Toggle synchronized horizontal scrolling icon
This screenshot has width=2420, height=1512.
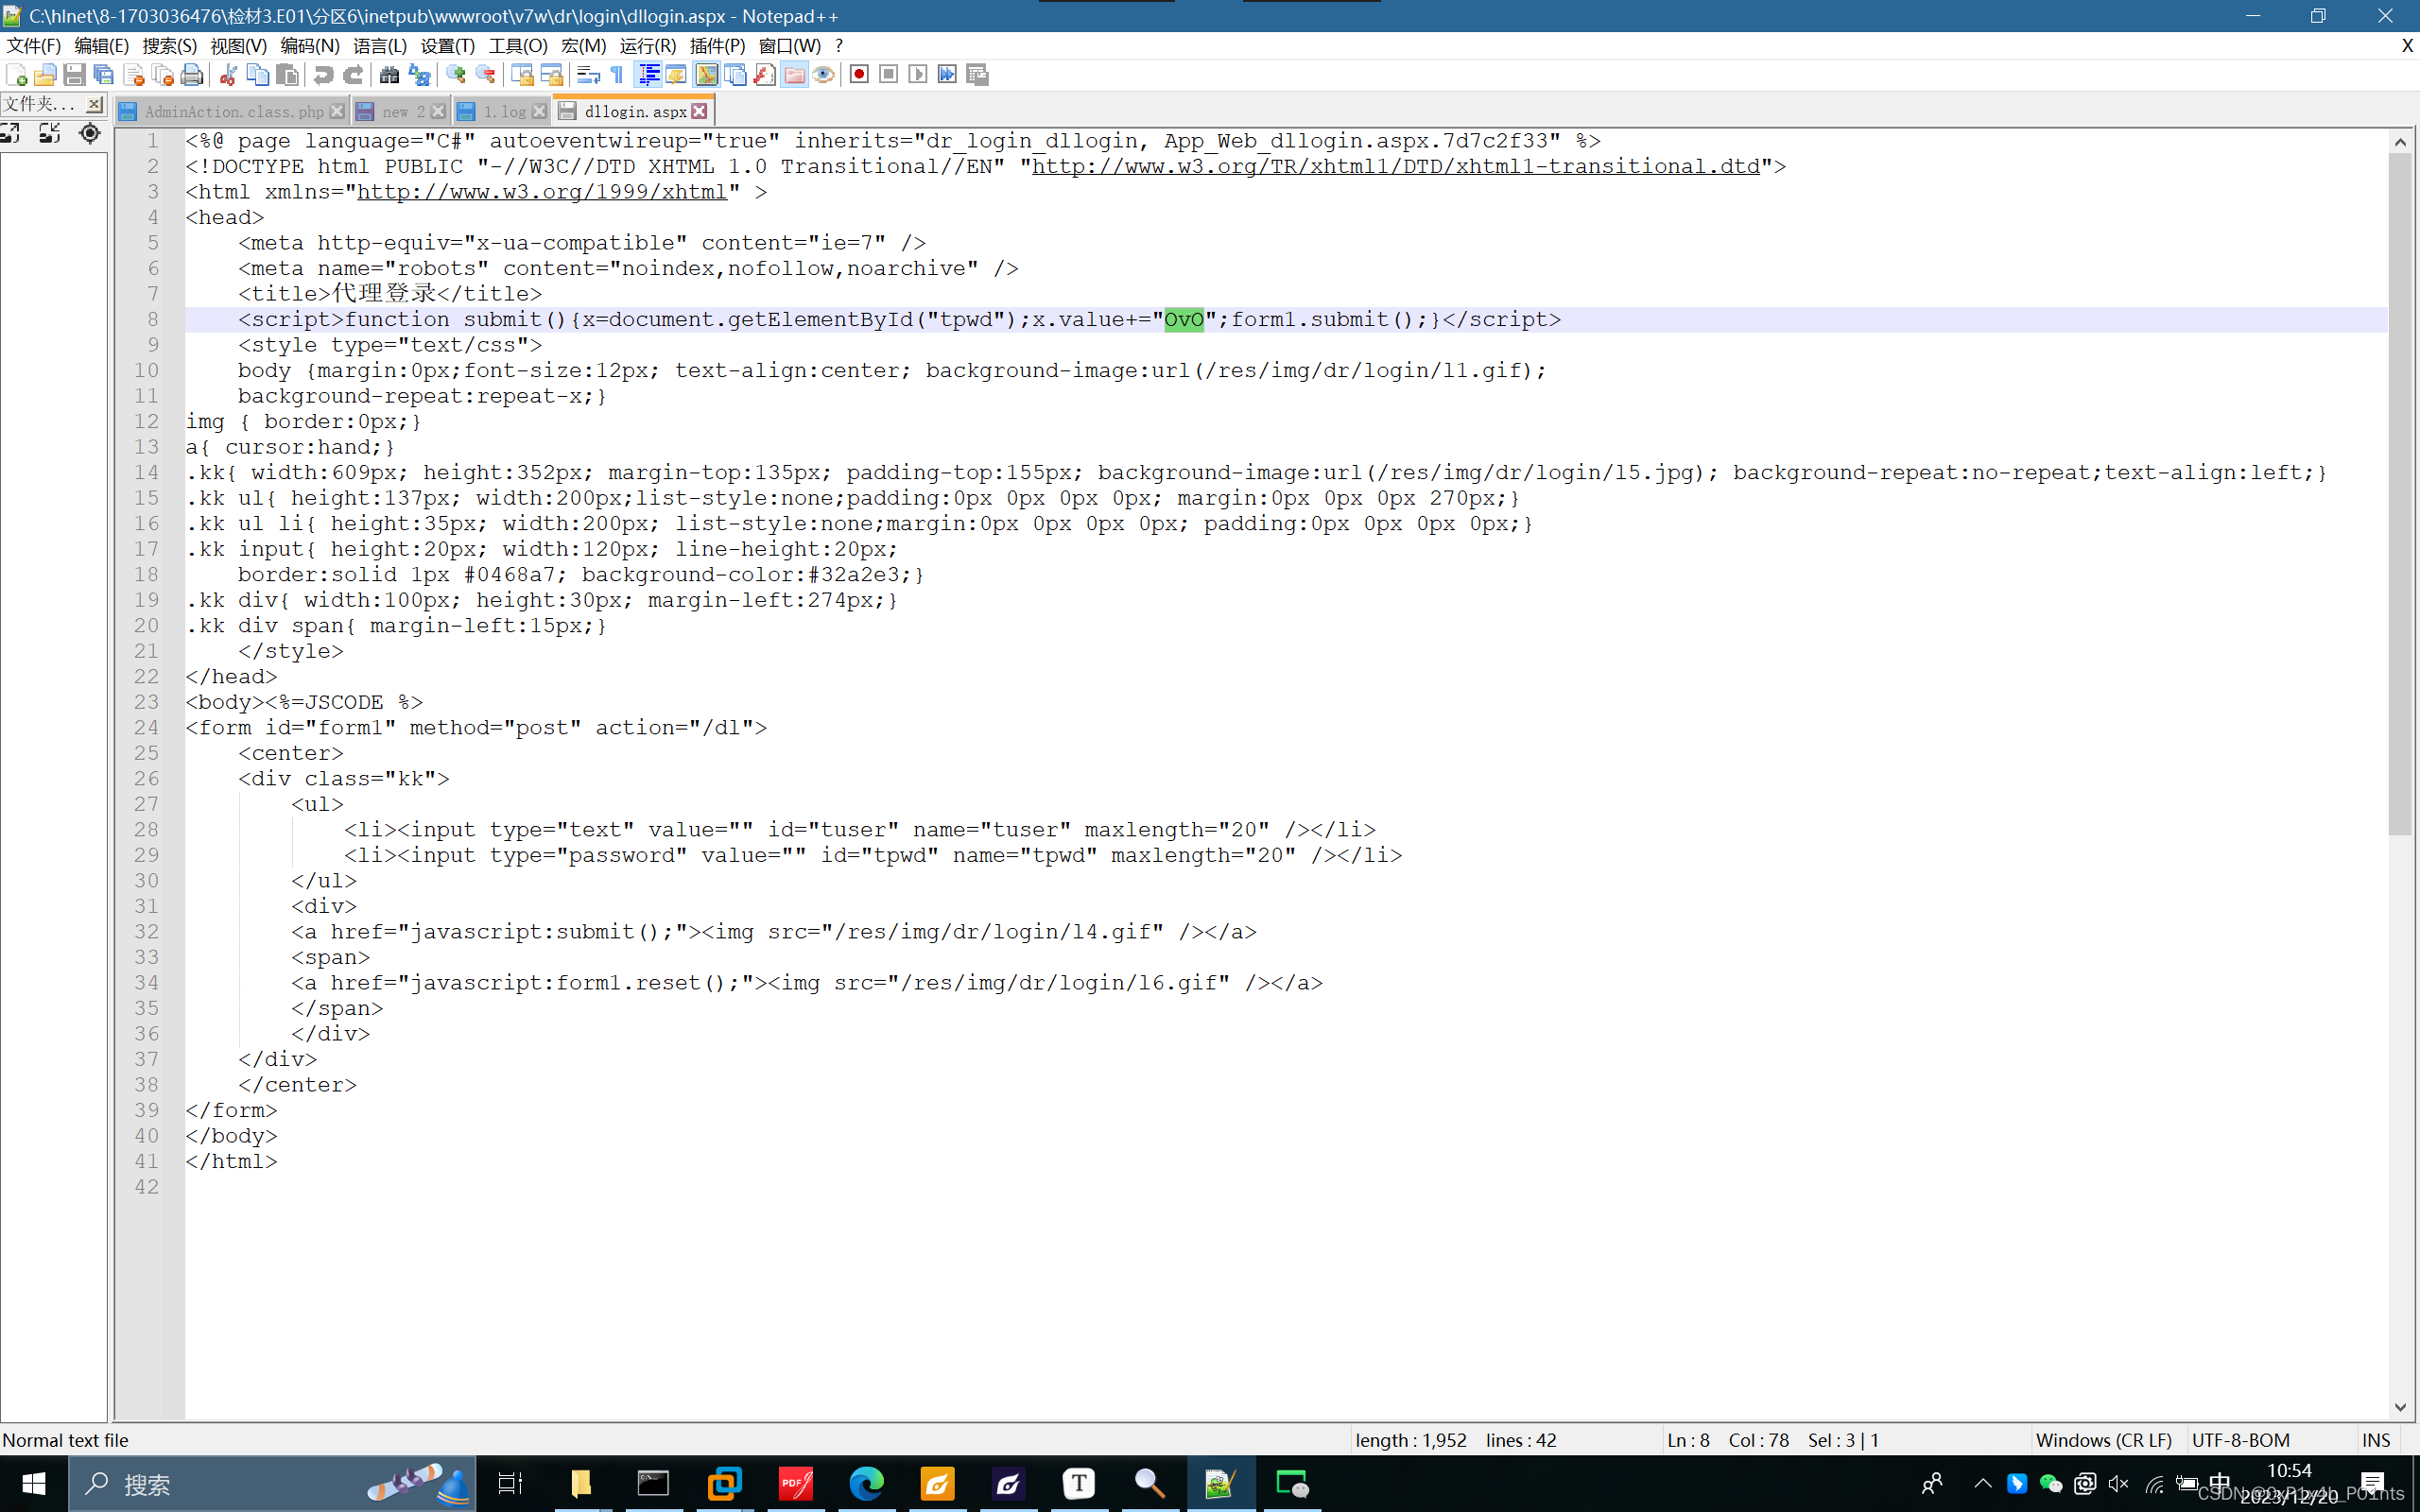551,75
